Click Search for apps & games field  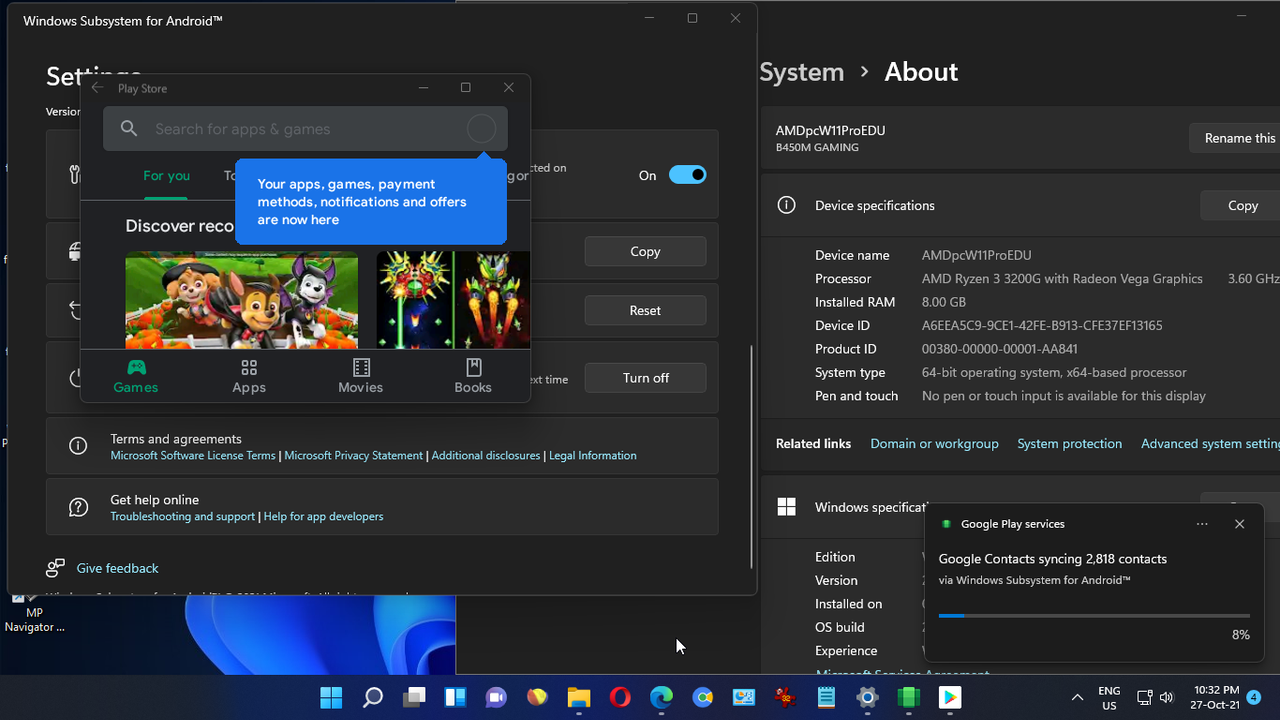(305, 129)
